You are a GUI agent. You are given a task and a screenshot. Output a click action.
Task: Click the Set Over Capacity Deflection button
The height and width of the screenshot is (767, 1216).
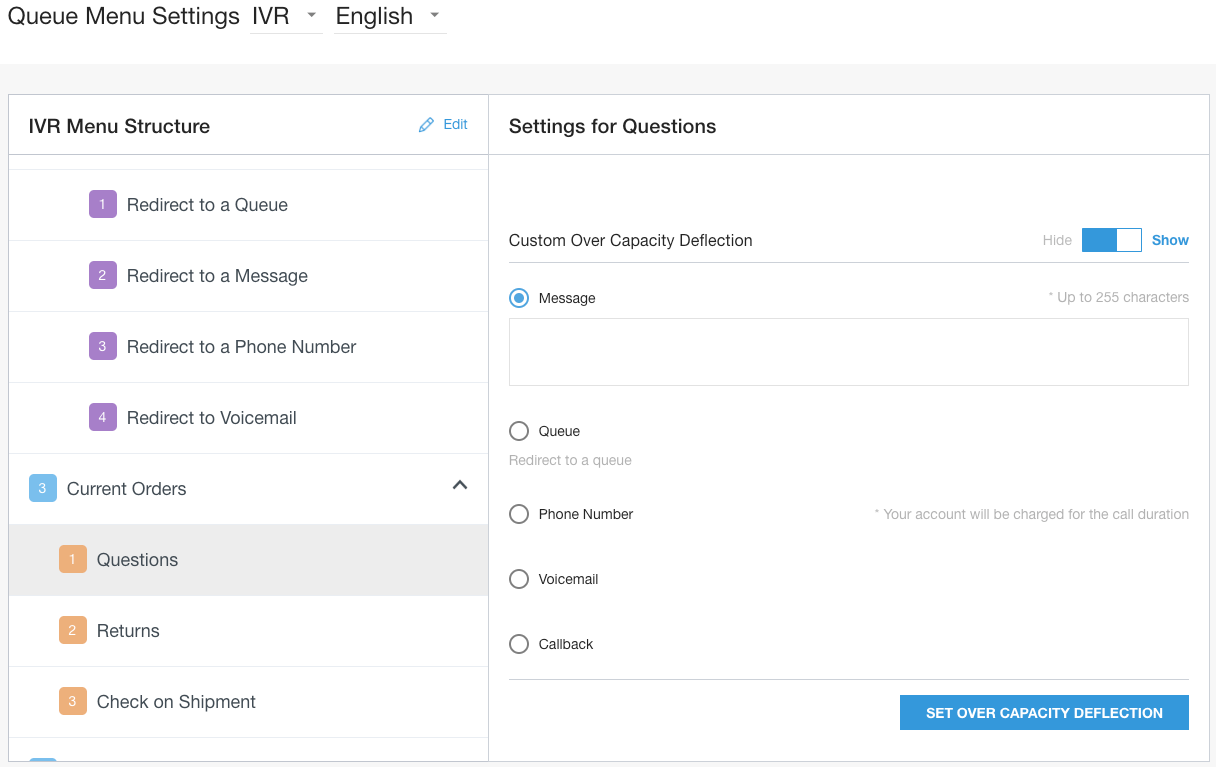pyautogui.click(x=1044, y=712)
